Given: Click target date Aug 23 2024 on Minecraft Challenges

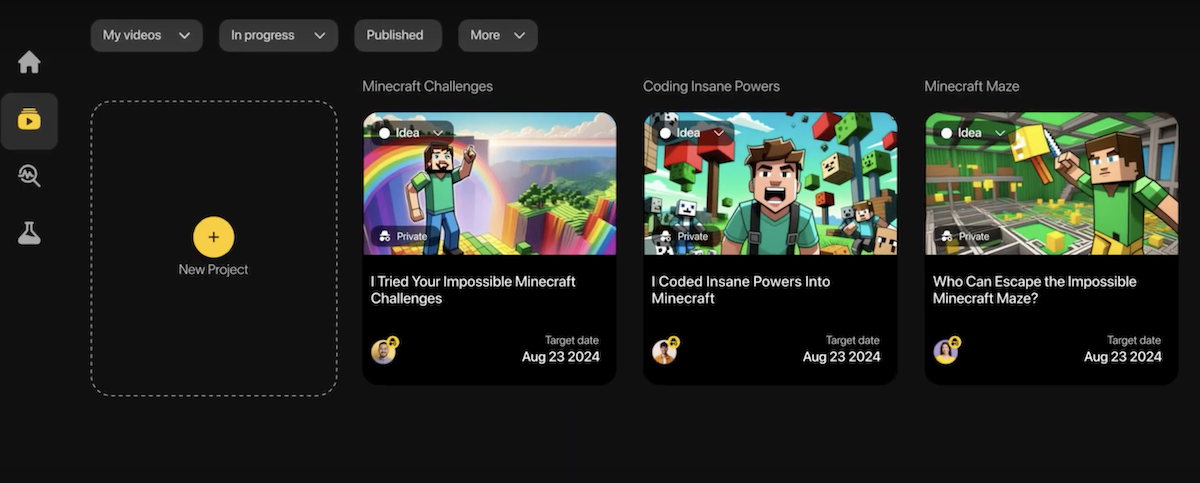Looking at the screenshot, I should point(560,356).
